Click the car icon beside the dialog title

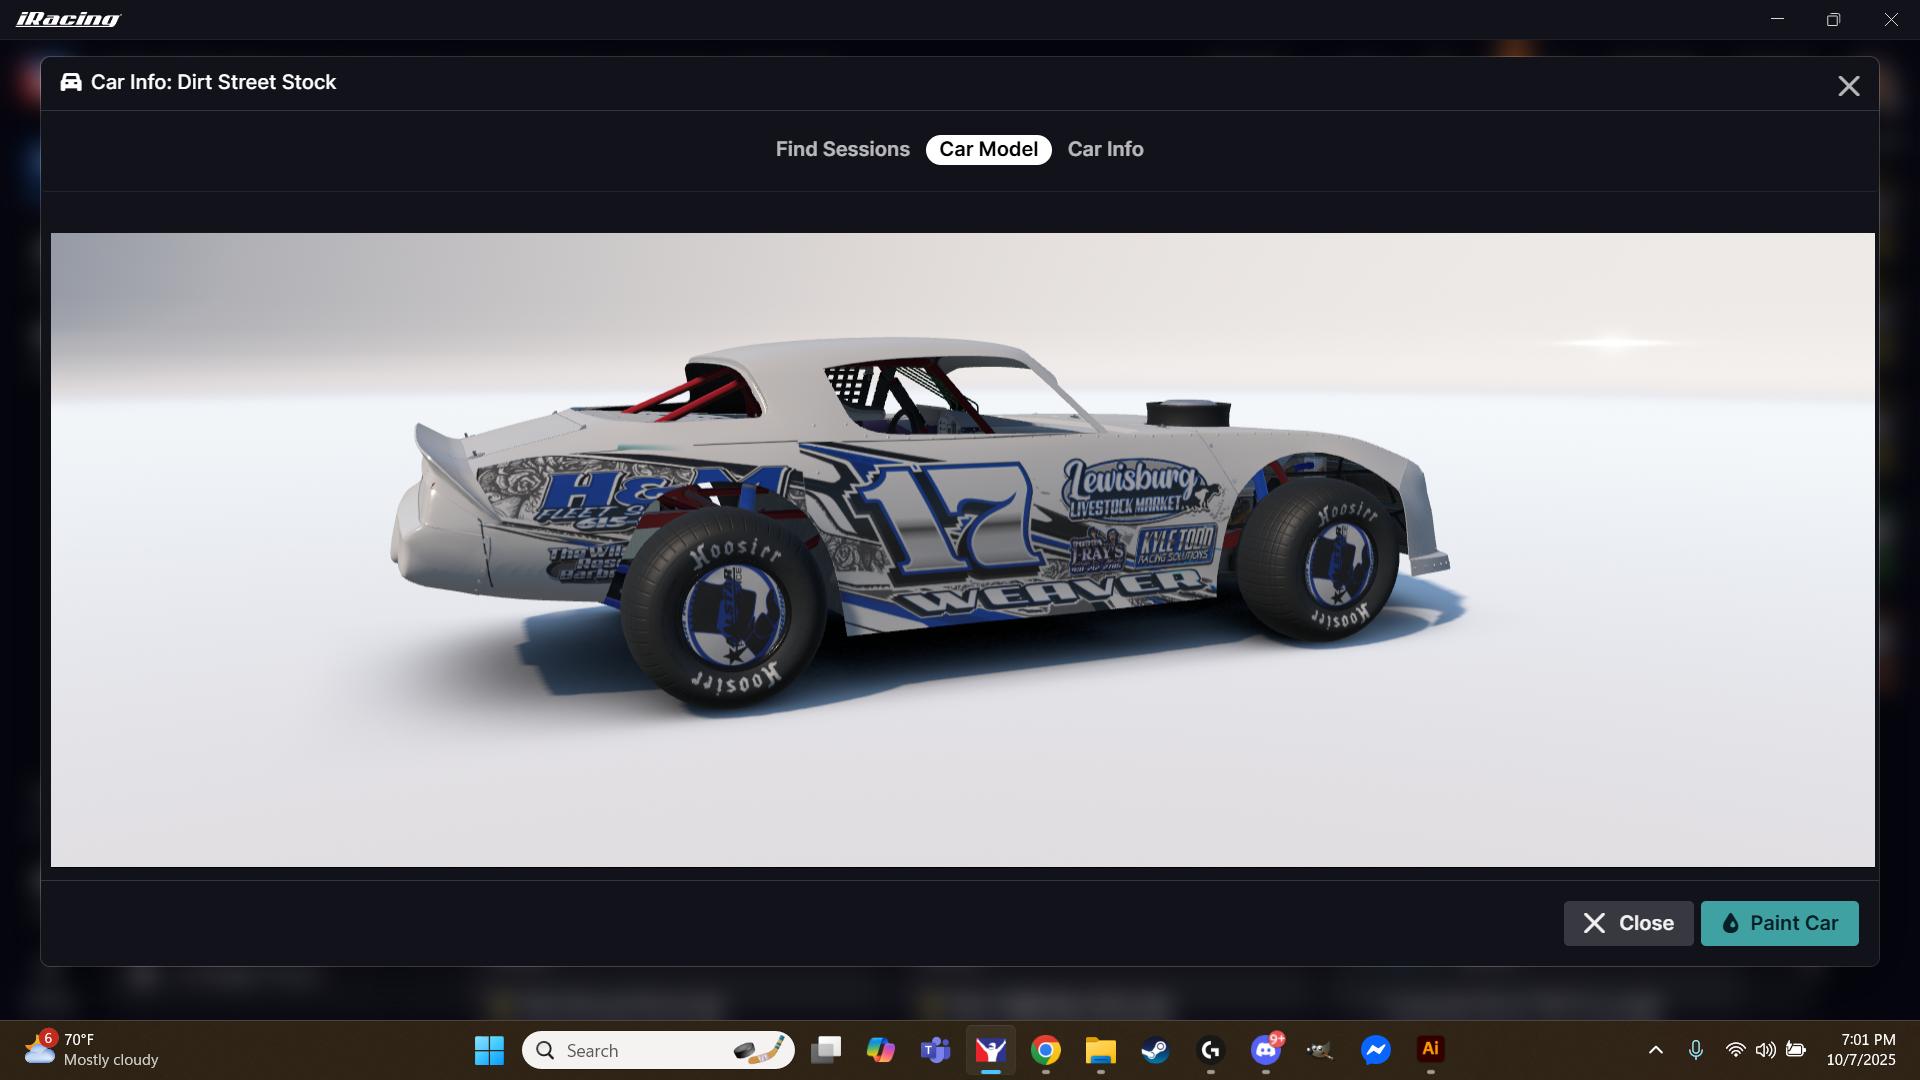pyautogui.click(x=70, y=82)
